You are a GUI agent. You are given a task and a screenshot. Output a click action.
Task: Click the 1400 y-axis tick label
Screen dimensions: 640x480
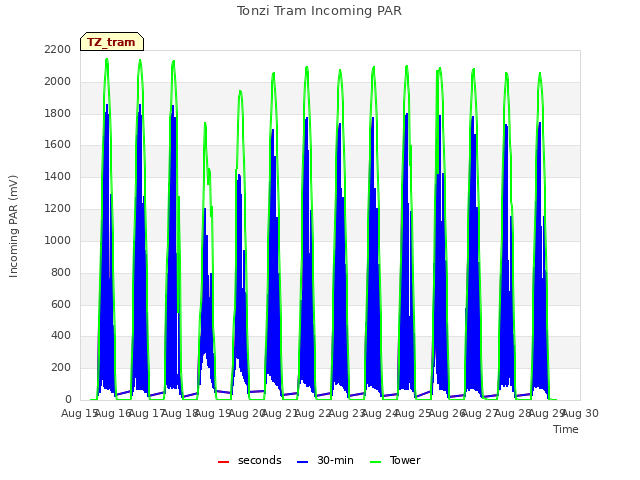click(x=58, y=177)
